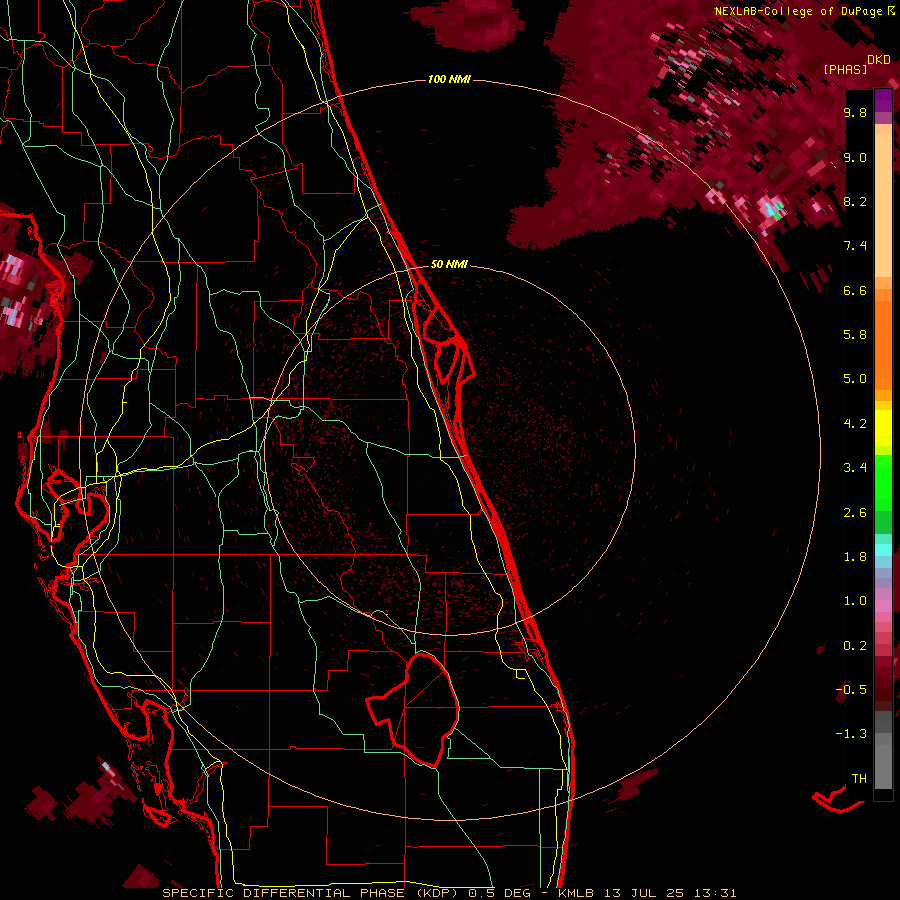Click the 0.2 scale value

point(855,646)
